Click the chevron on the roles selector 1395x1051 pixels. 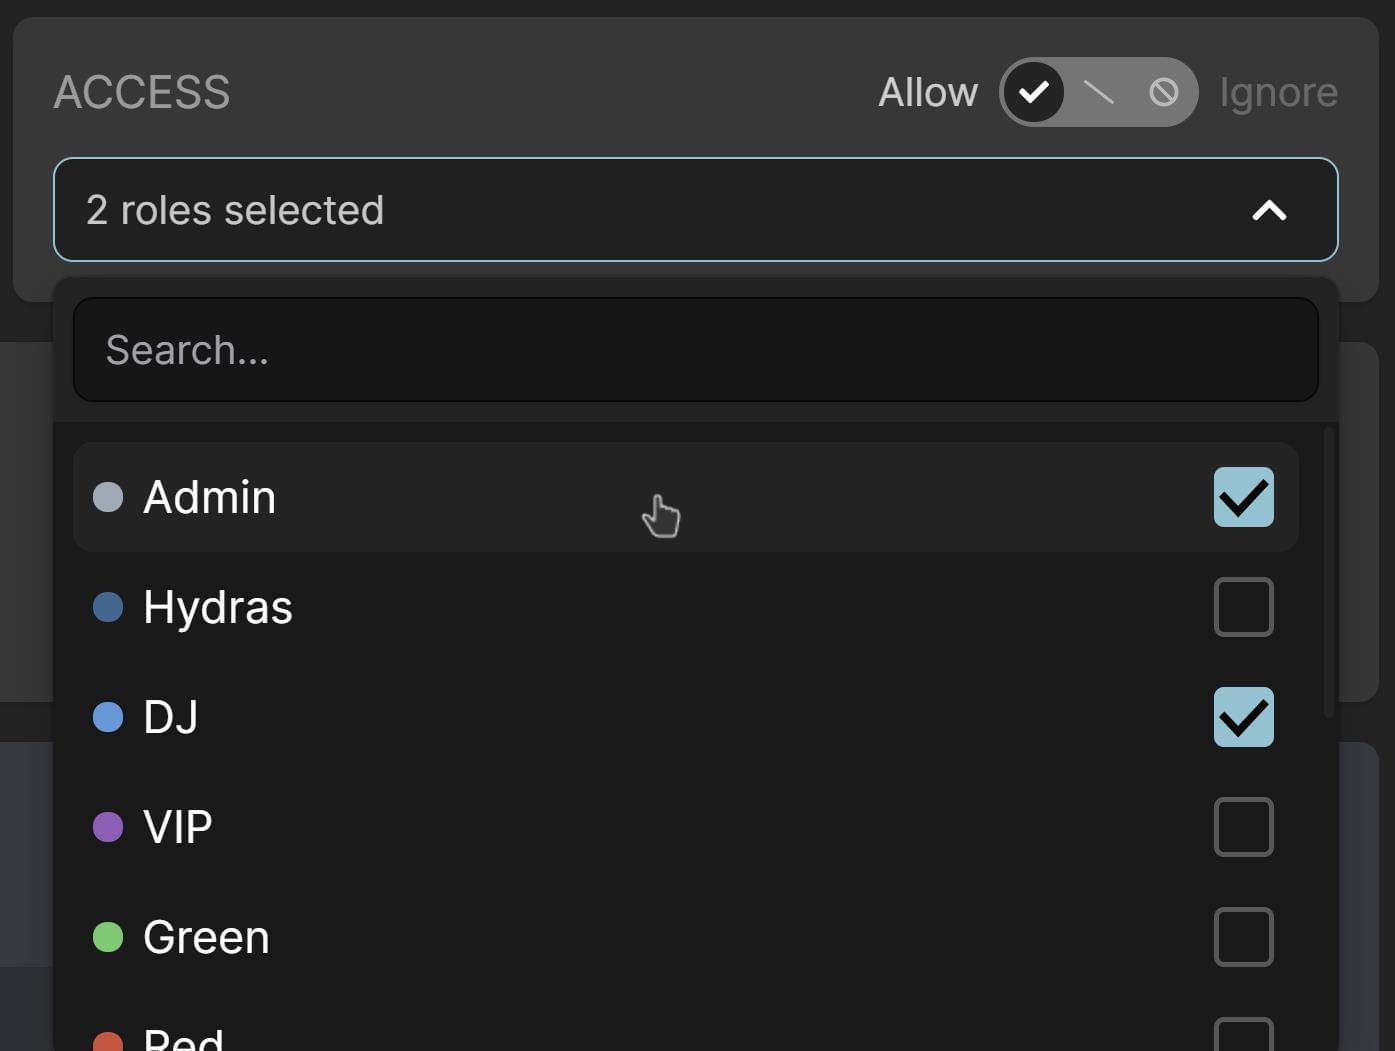[1268, 210]
